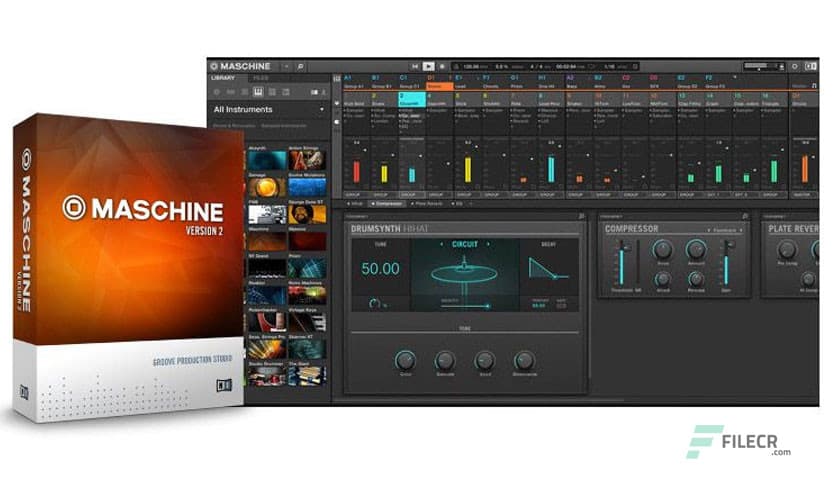Click the Drumsynth Color knob
This screenshot has width=836, height=484.
[403, 359]
